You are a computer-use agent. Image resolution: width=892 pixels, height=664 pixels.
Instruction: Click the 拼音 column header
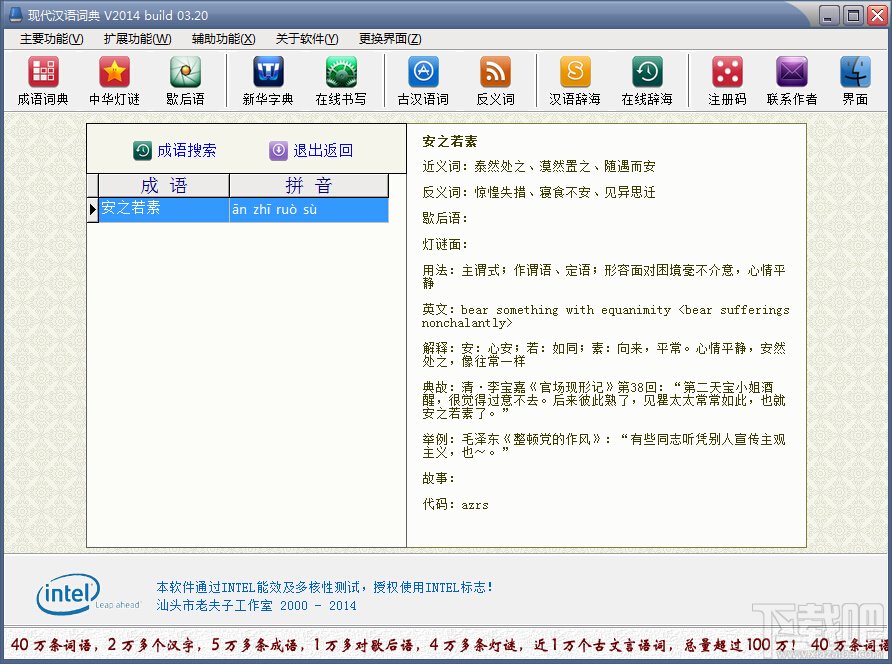(x=309, y=185)
